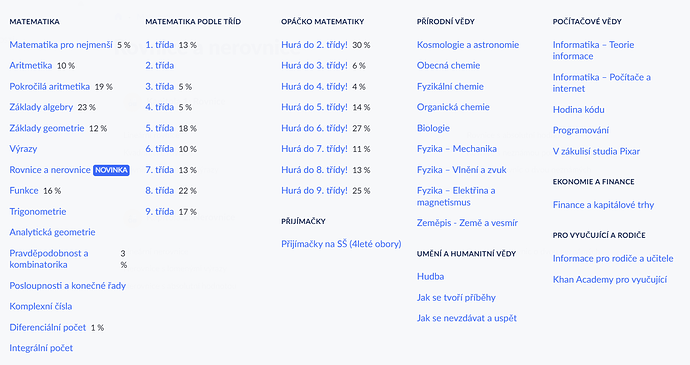Open V zákulisí studia Pixar

(596, 151)
